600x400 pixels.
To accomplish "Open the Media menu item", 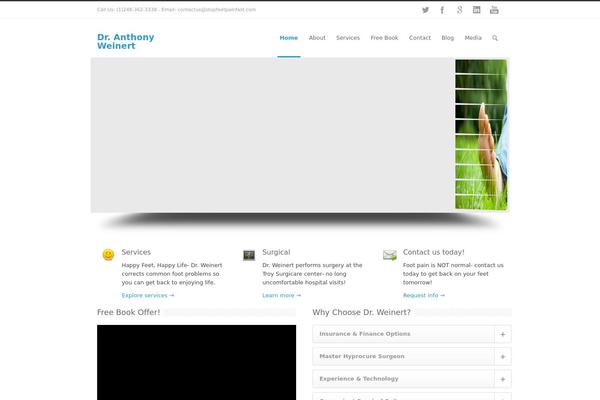I will [473, 38].
